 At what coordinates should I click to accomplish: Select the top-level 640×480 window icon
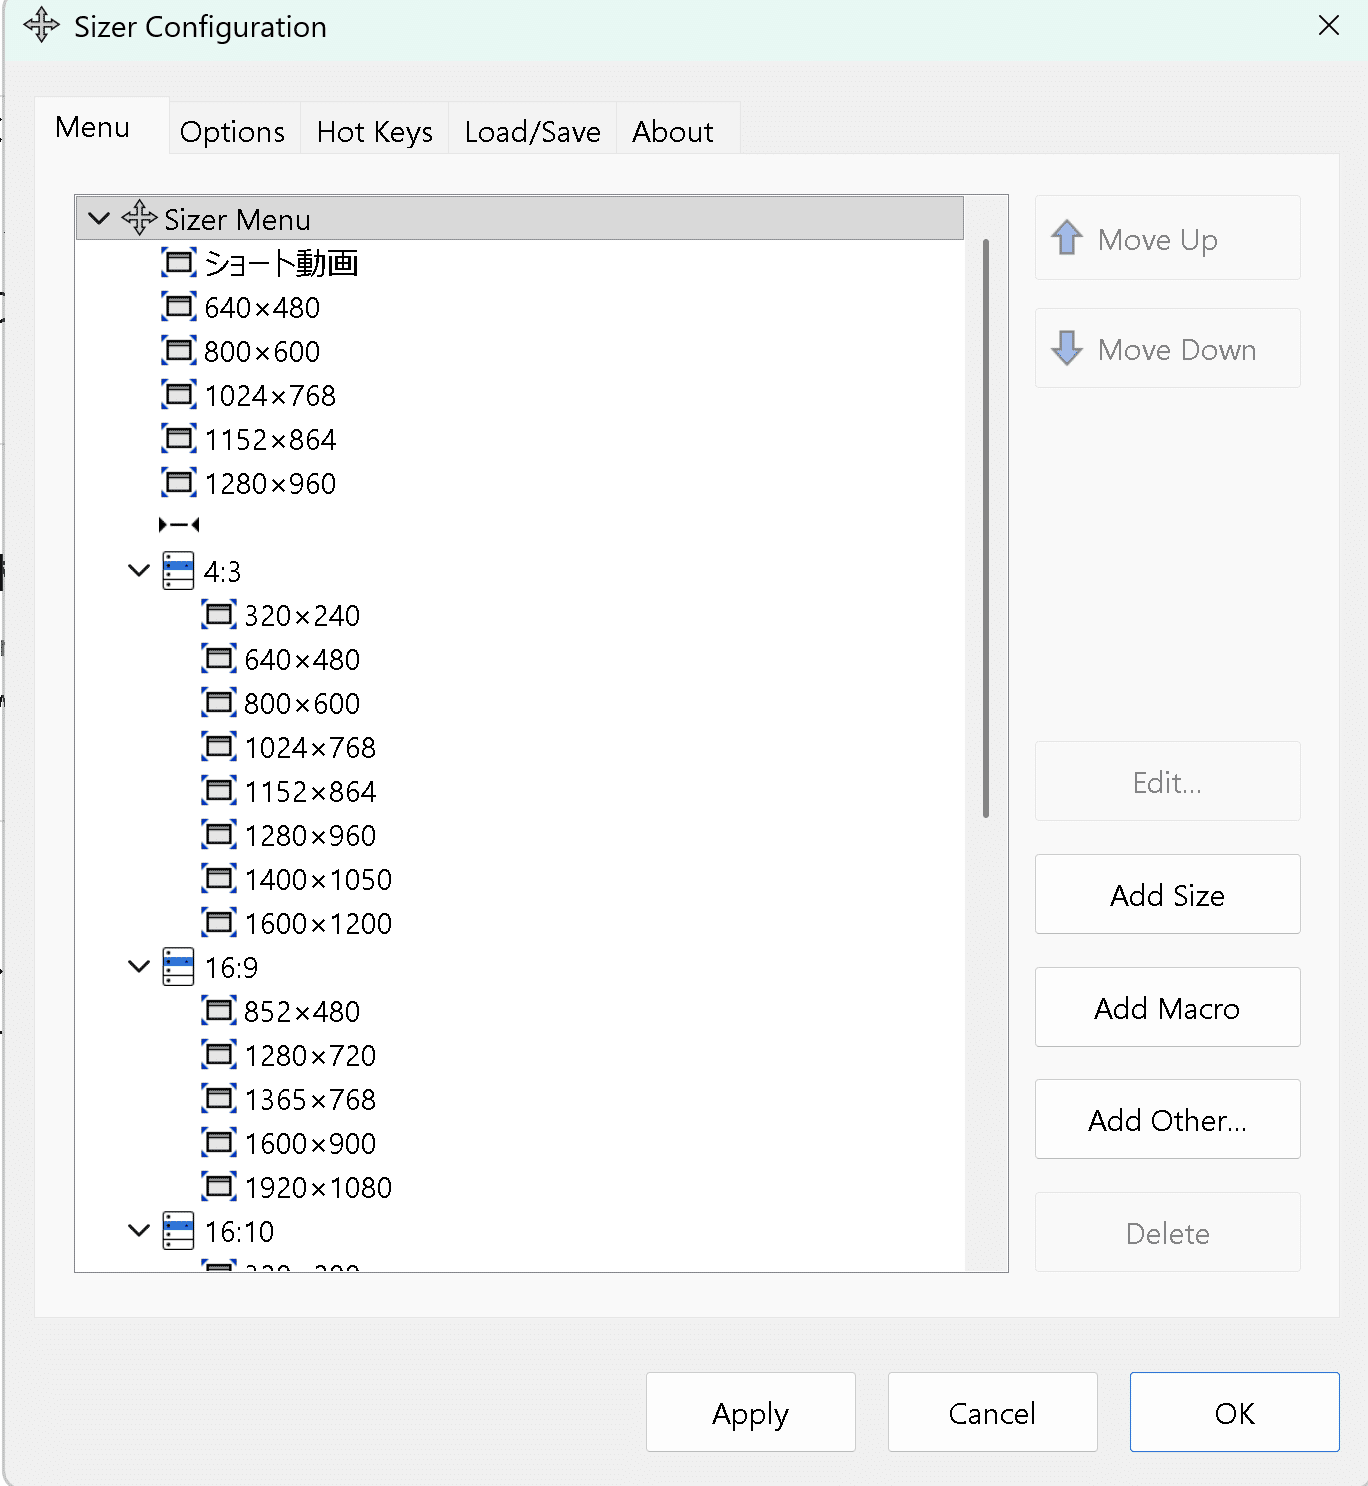pyautogui.click(x=179, y=307)
